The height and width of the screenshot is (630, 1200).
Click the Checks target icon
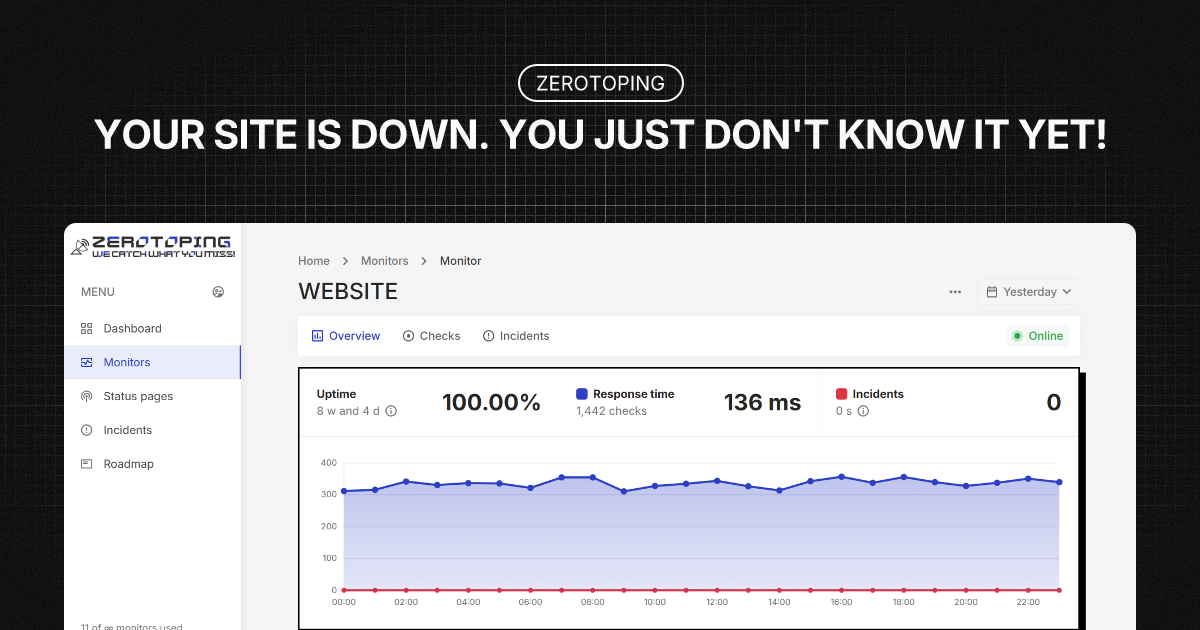[x=409, y=335]
